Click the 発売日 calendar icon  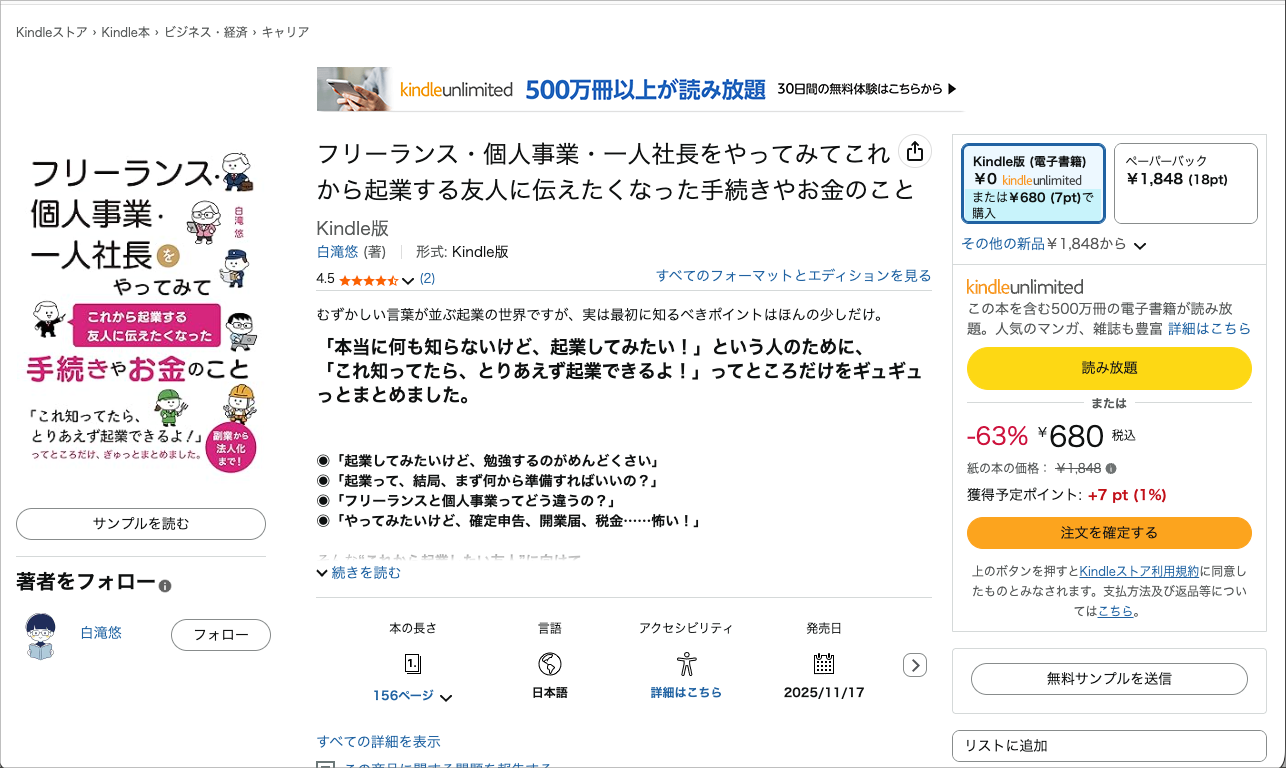pos(824,662)
